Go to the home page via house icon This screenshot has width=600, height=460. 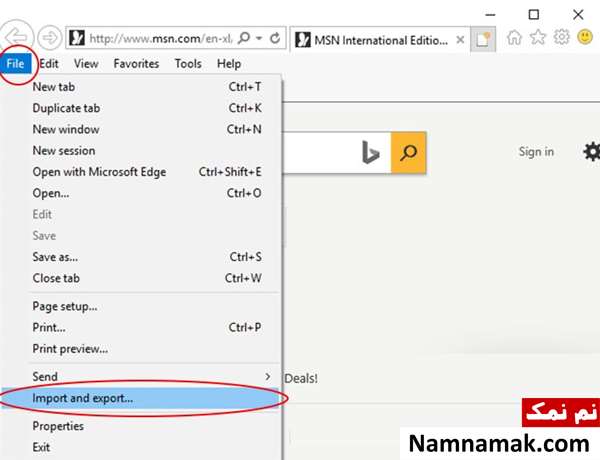[x=514, y=38]
